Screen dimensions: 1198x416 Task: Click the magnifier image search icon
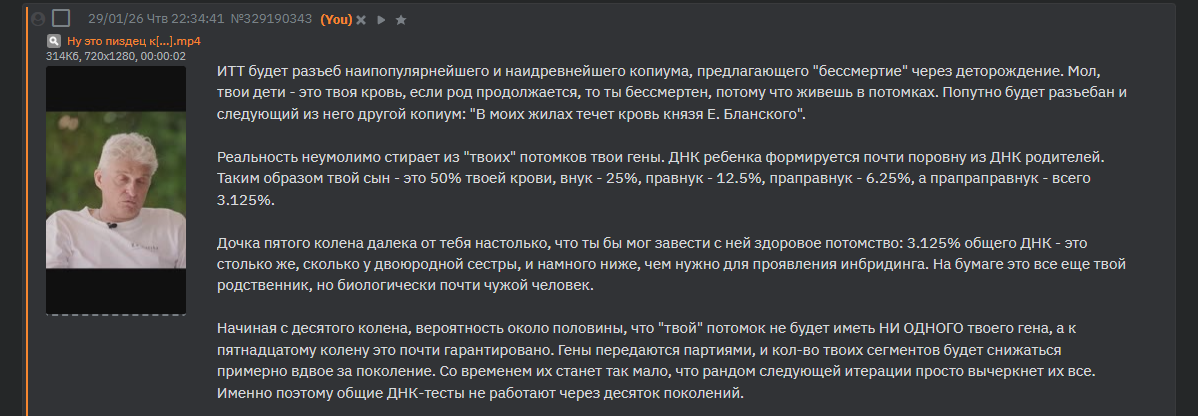[x=54, y=41]
